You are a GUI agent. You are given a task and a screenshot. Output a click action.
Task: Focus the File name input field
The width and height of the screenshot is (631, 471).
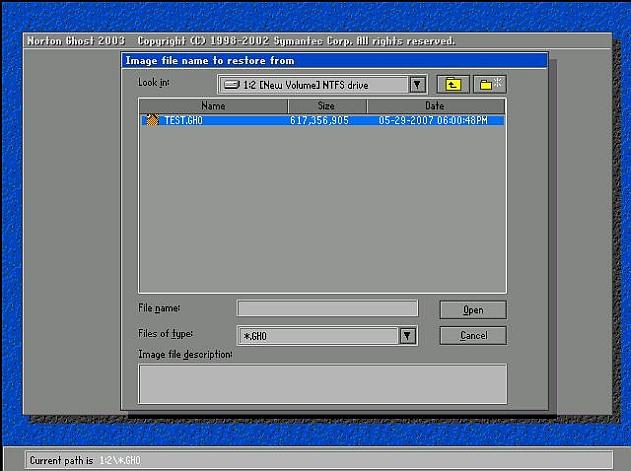pos(327,309)
